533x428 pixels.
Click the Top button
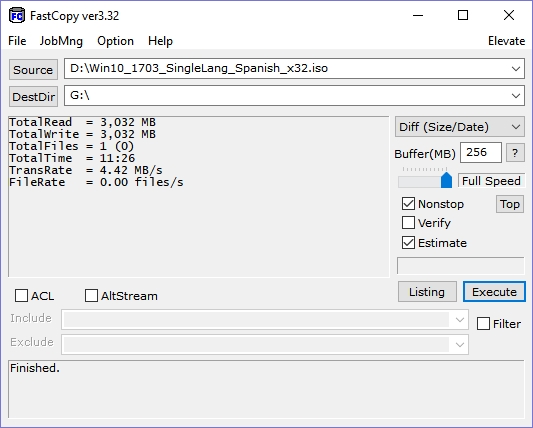[x=510, y=204]
